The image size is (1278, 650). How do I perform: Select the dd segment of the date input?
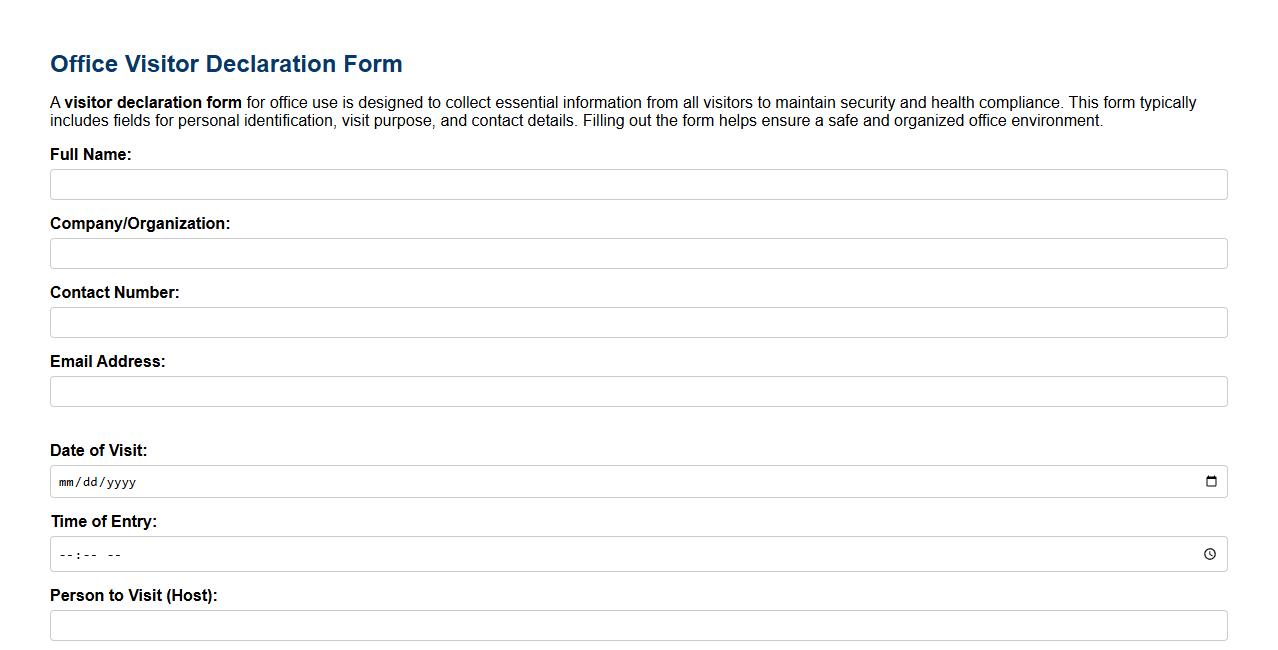coord(91,481)
